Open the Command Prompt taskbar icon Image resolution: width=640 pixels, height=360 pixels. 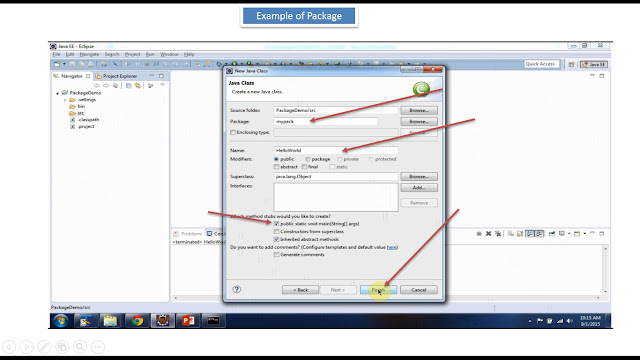coord(213,321)
